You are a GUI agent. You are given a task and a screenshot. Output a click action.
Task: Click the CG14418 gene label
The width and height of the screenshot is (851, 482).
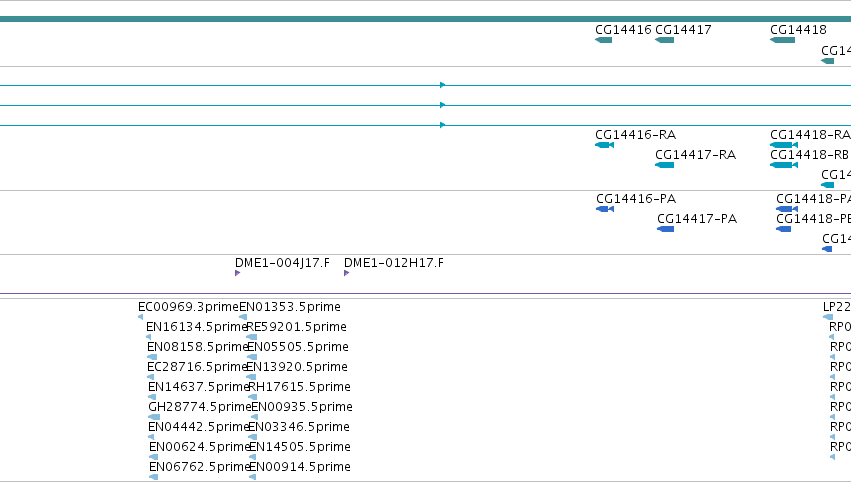pyautogui.click(x=798, y=30)
